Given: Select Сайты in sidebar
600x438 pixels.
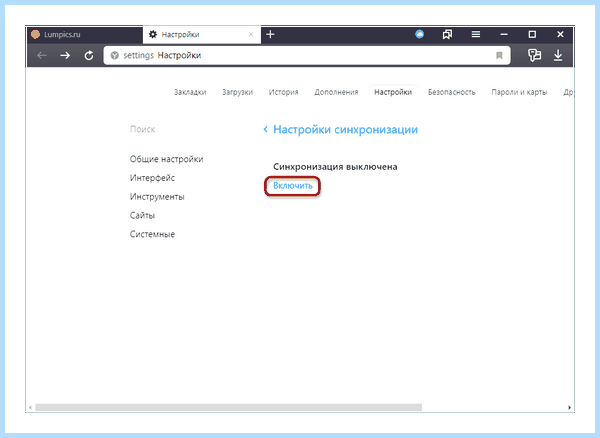Looking at the screenshot, I should pyautogui.click(x=142, y=215).
